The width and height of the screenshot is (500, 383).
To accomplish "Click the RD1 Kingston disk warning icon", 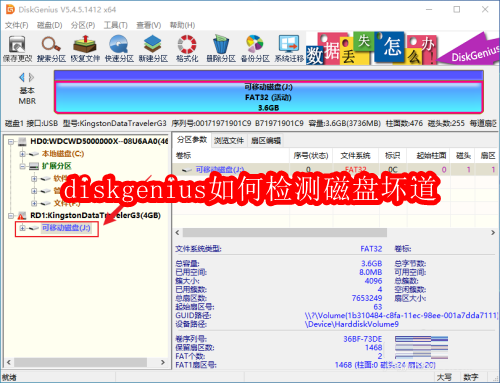I will [x=22, y=216].
